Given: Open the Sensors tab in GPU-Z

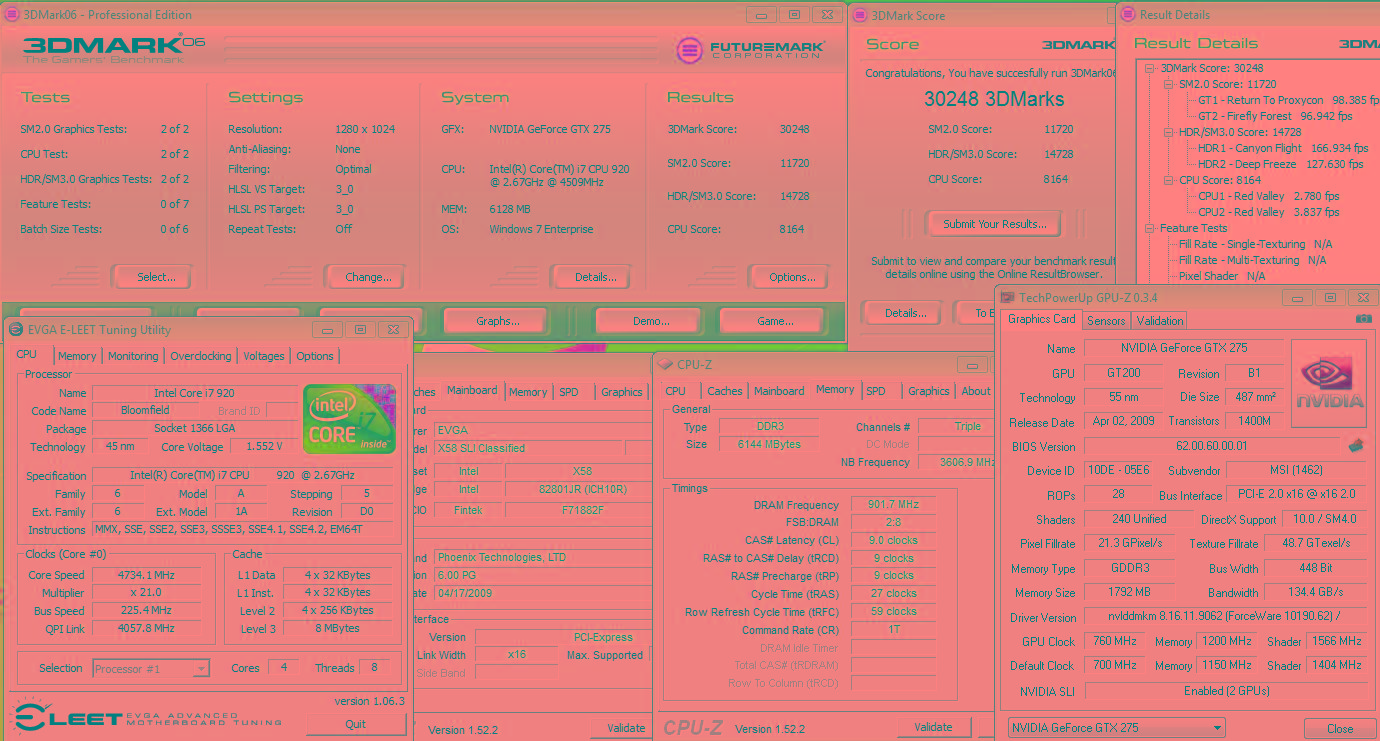Looking at the screenshot, I should click(1106, 321).
